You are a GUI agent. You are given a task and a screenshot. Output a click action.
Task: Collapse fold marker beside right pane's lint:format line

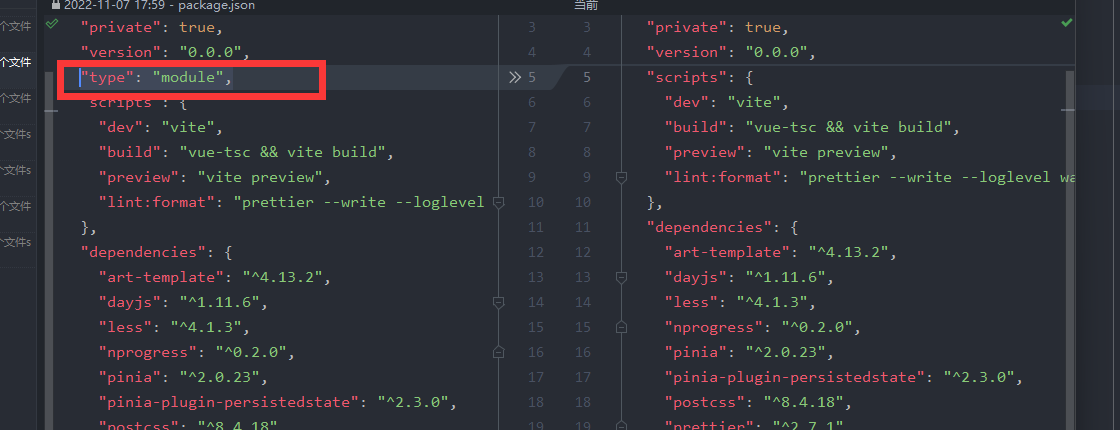click(x=621, y=177)
